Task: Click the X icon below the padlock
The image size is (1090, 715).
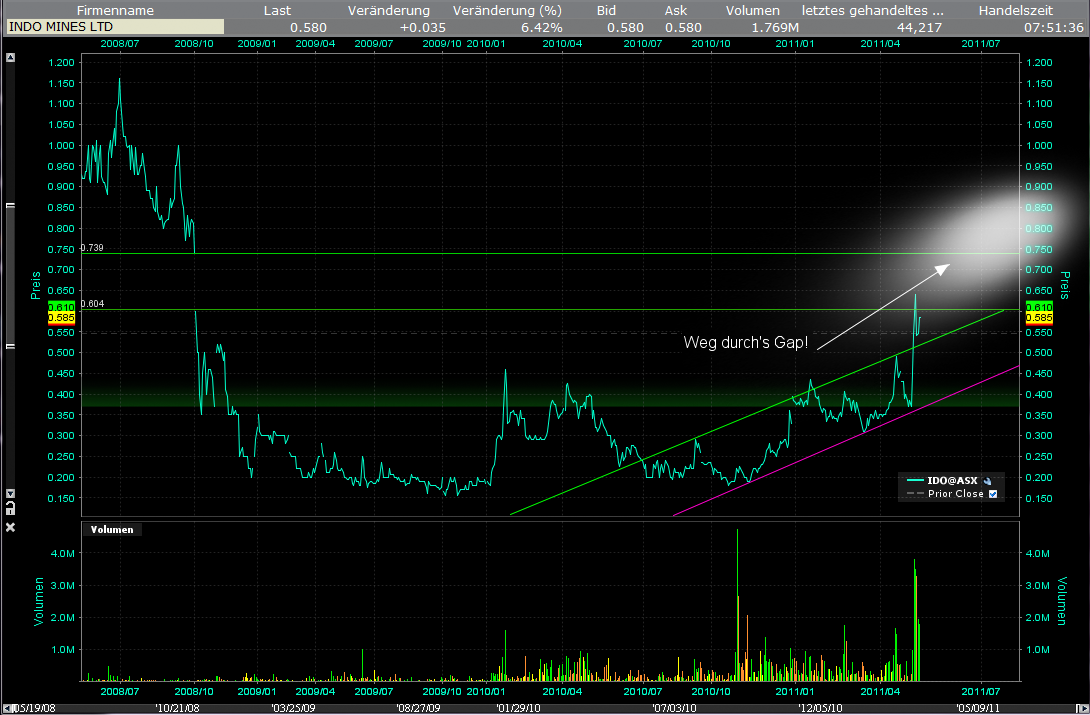Action: point(10,527)
